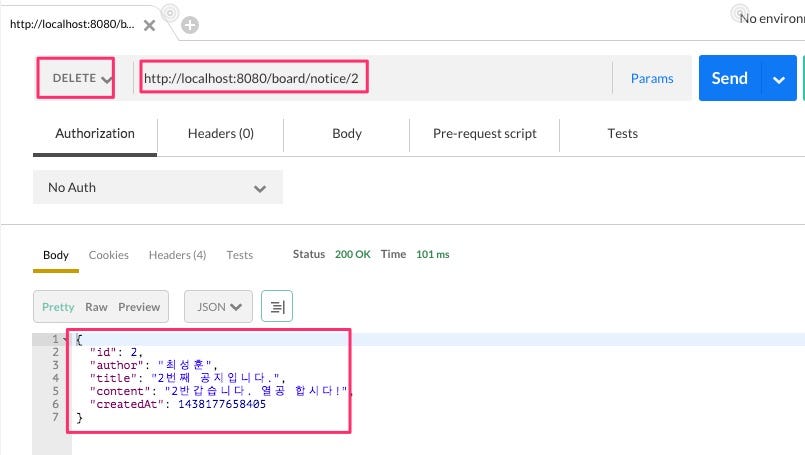Click the "101 ms" time value

(x=433, y=254)
